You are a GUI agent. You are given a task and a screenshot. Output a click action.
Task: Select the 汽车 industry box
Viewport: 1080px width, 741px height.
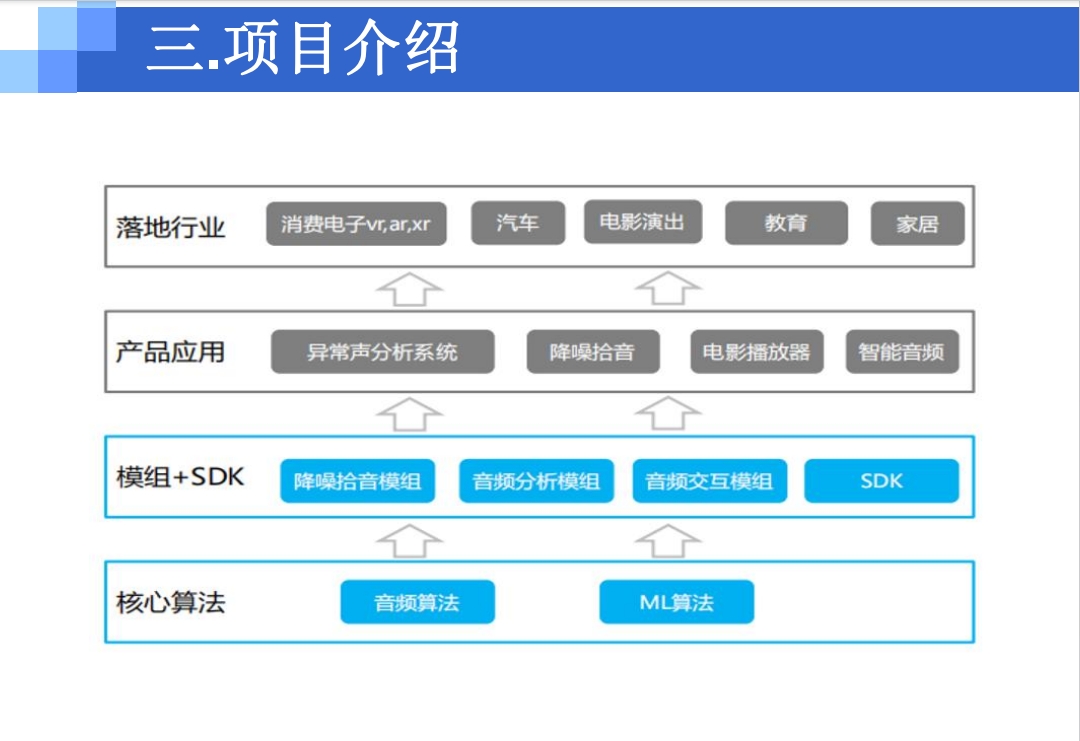coord(518,223)
